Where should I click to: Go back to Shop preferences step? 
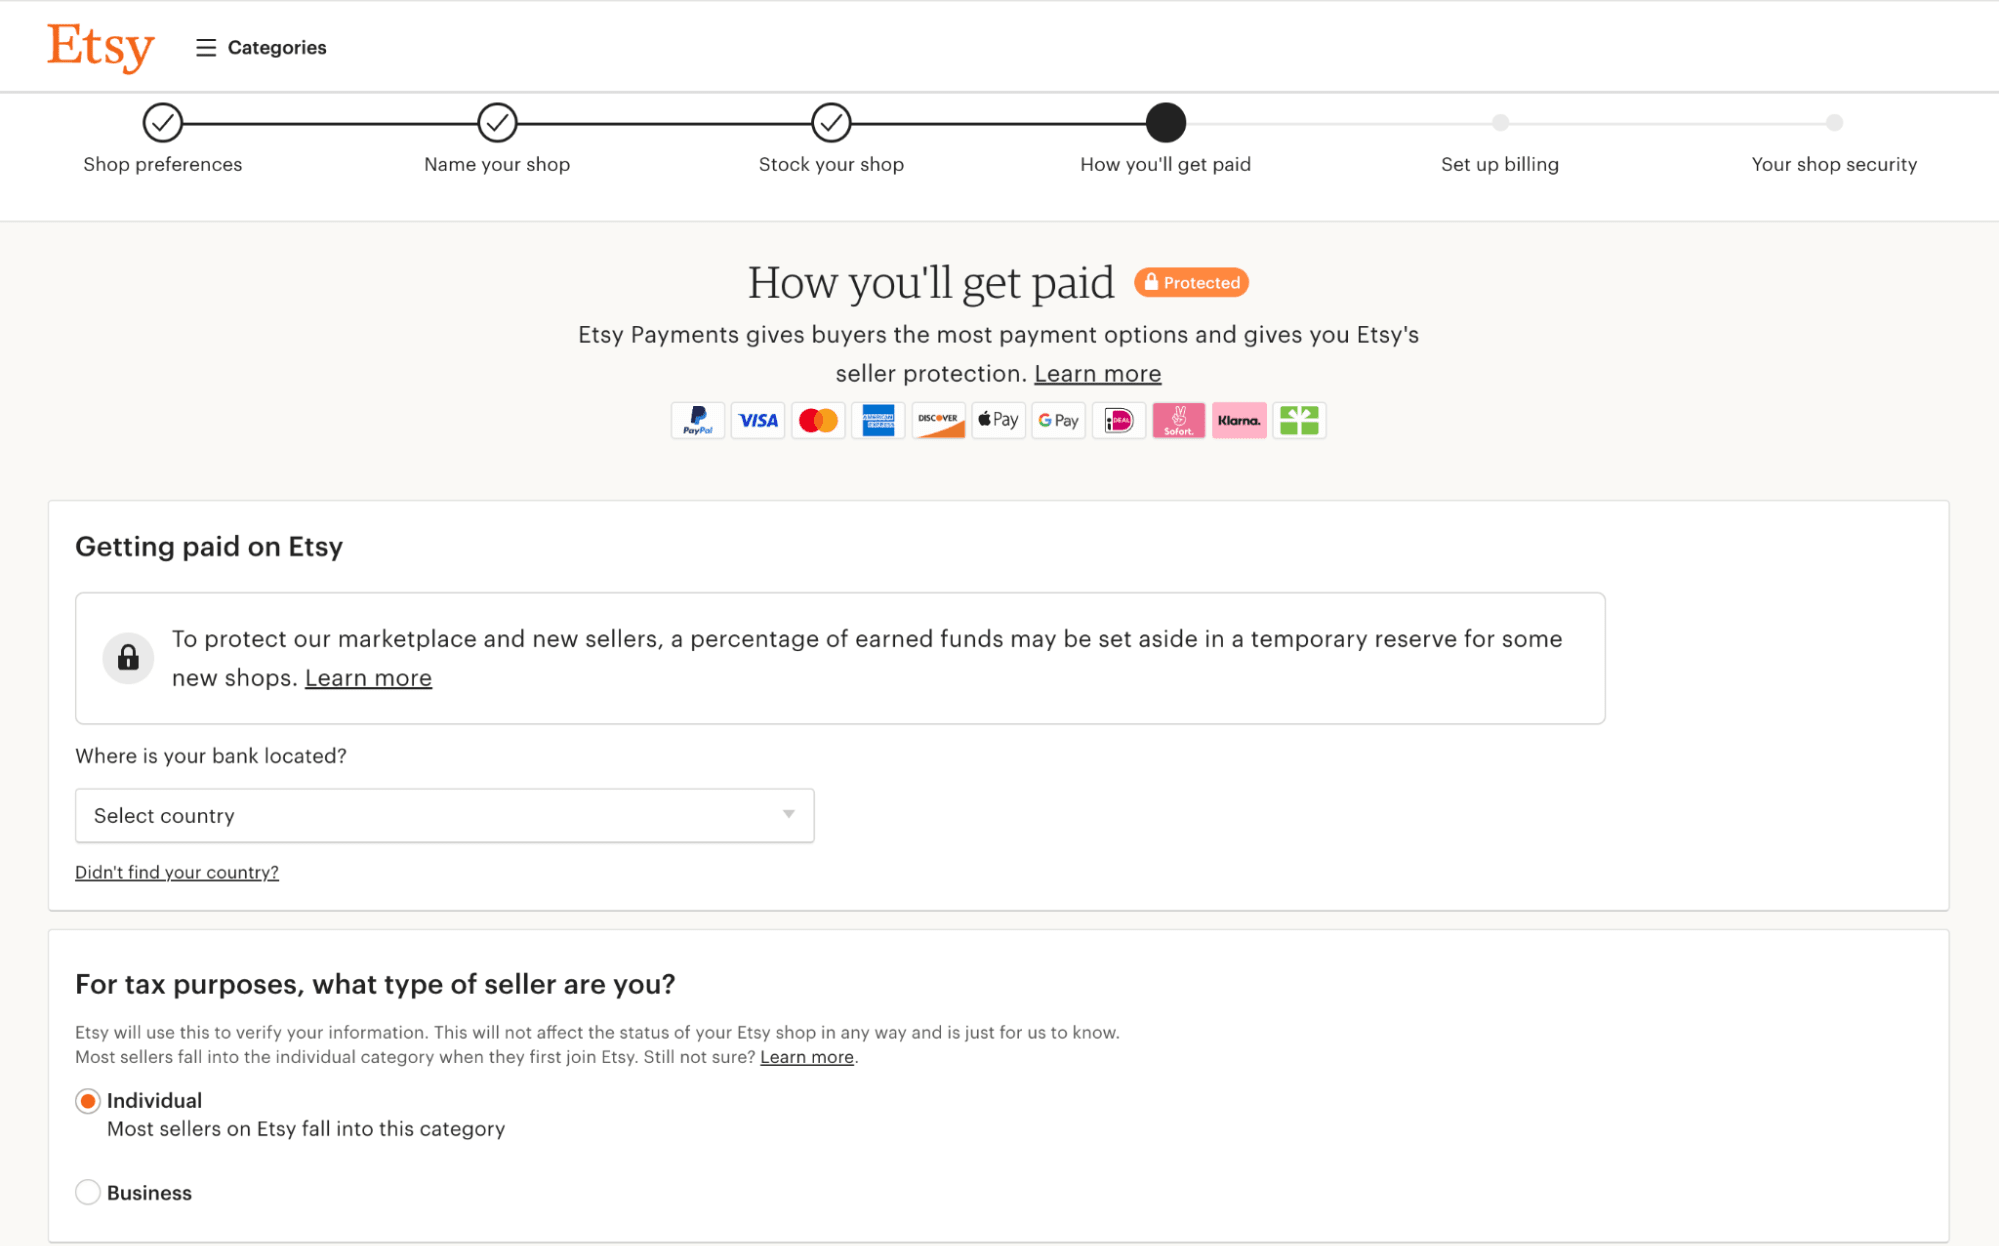pyautogui.click(x=162, y=123)
